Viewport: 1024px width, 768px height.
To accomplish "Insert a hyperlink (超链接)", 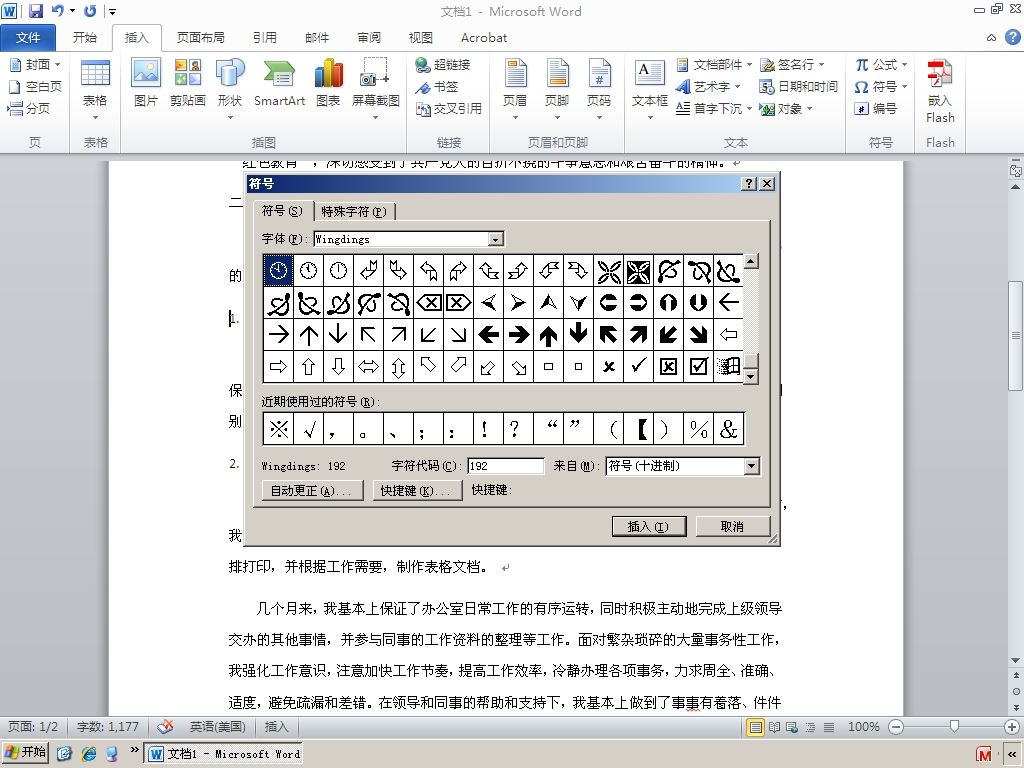I will tap(443, 65).
